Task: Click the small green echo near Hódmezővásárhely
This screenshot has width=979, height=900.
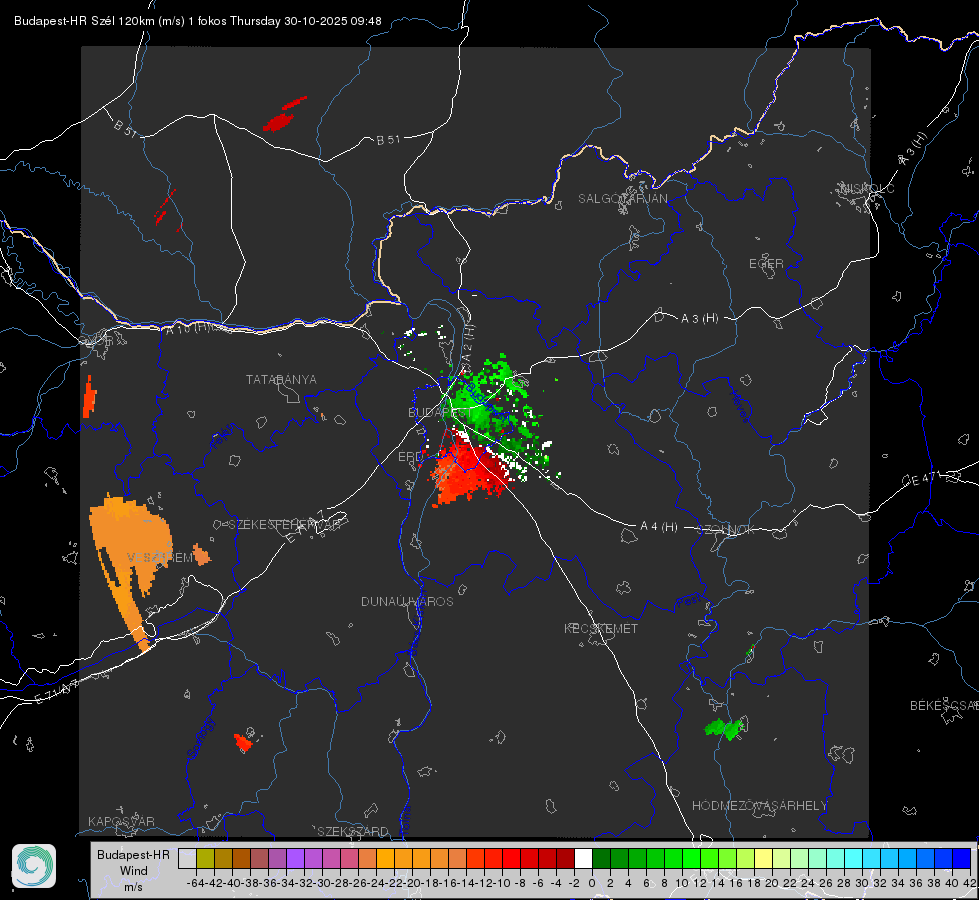Action: (724, 728)
